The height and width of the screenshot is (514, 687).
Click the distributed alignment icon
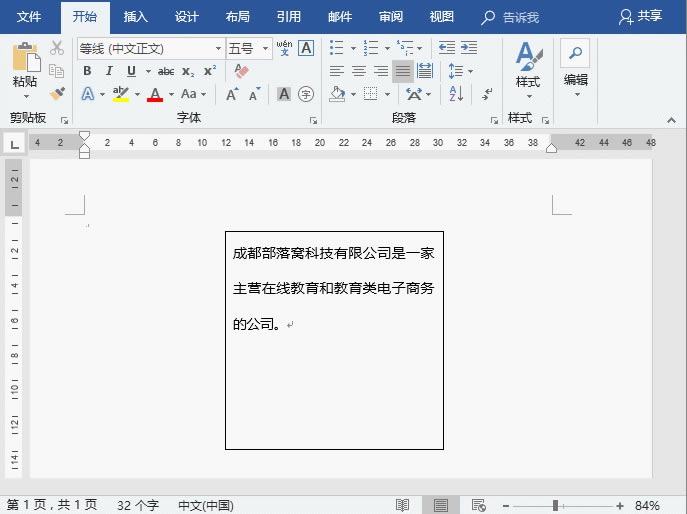click(425, 71)
